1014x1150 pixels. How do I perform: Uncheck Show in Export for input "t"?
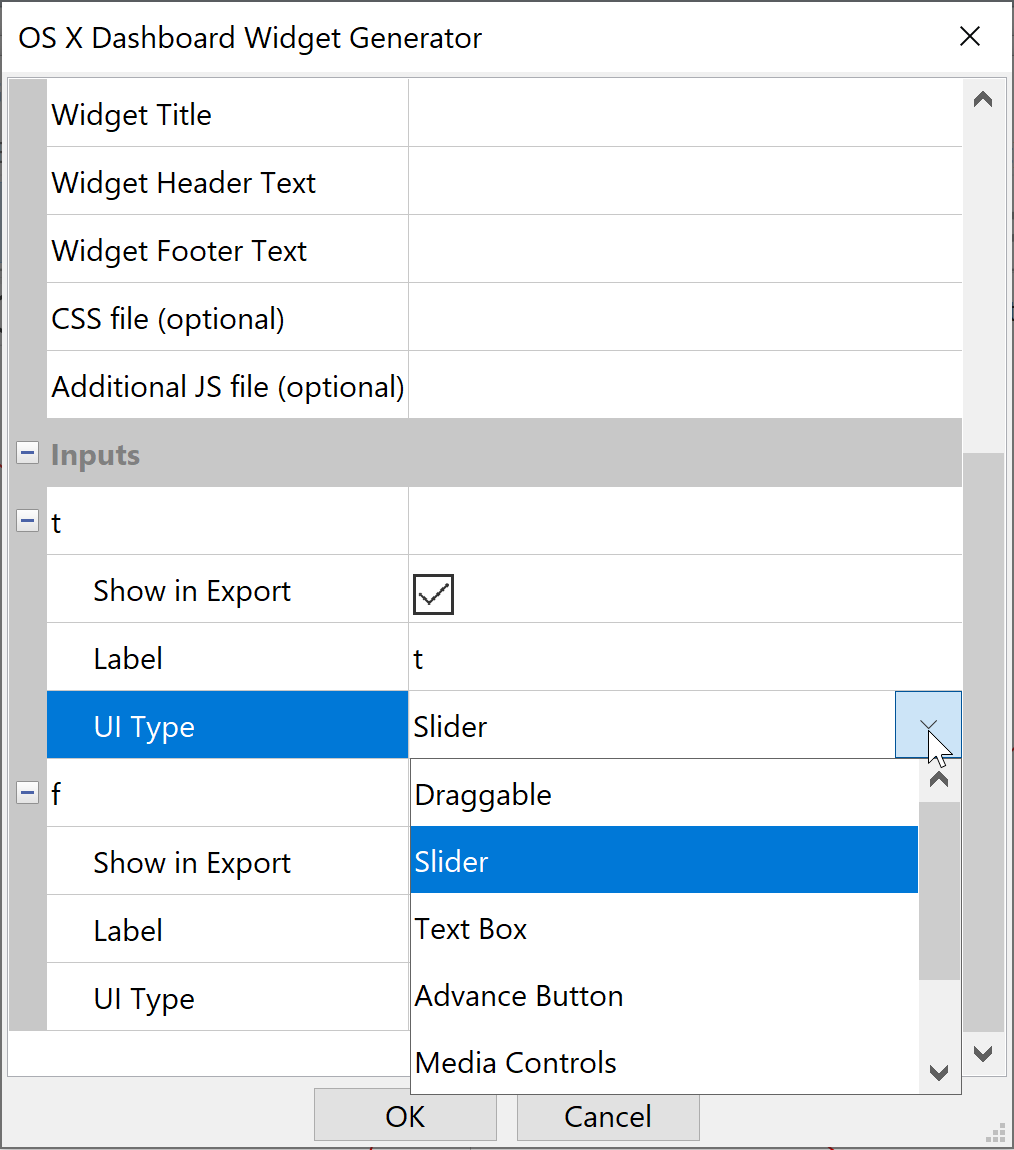(x=433, y=594)
